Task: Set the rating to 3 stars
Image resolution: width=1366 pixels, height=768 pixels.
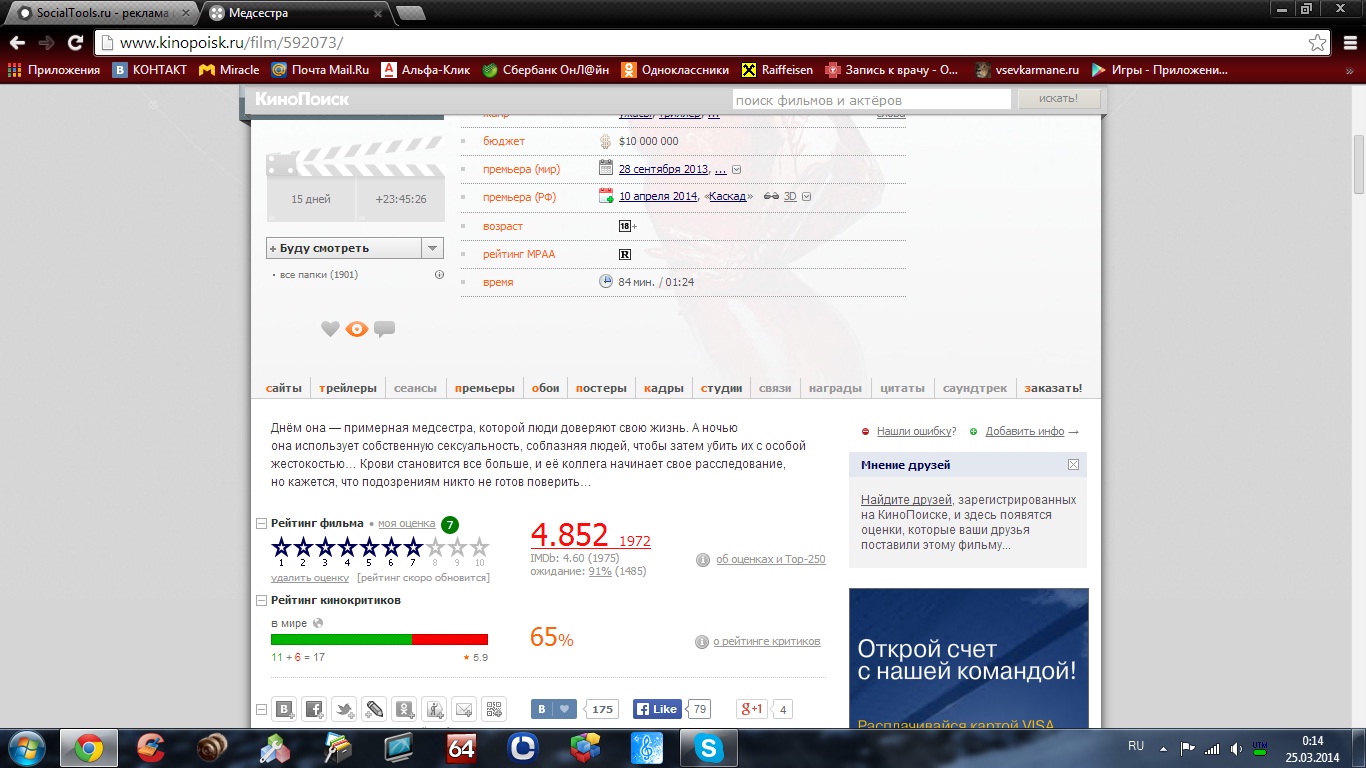Action: pos(325,547)
